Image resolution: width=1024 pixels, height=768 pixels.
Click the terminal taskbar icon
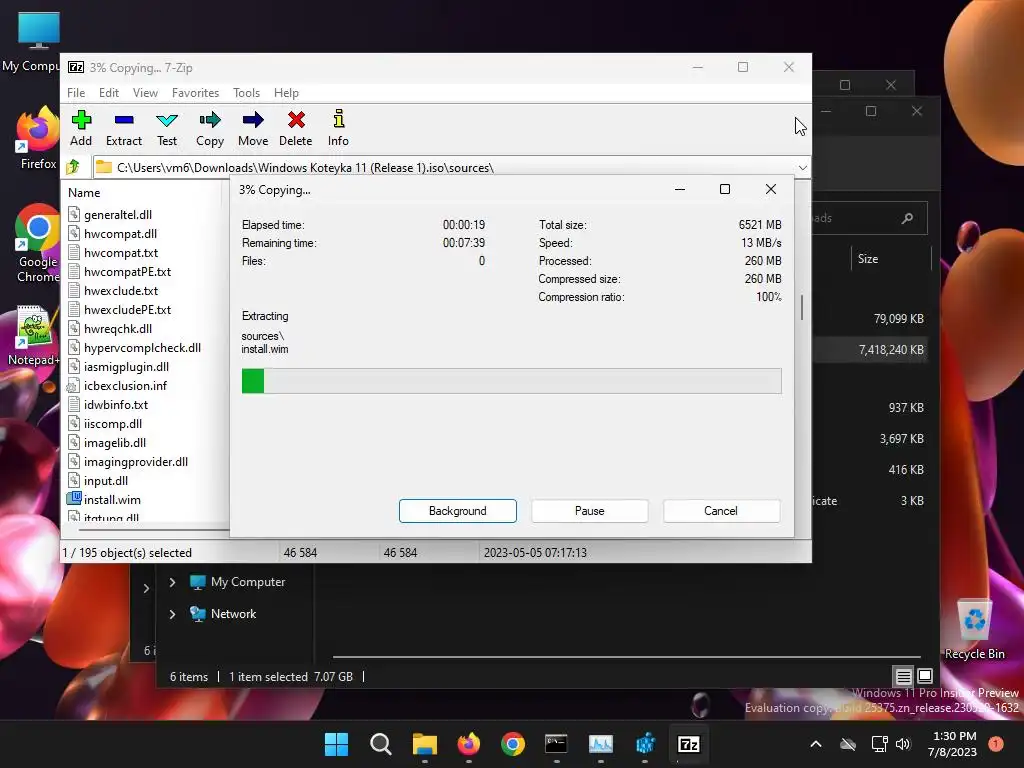point(556,744)
